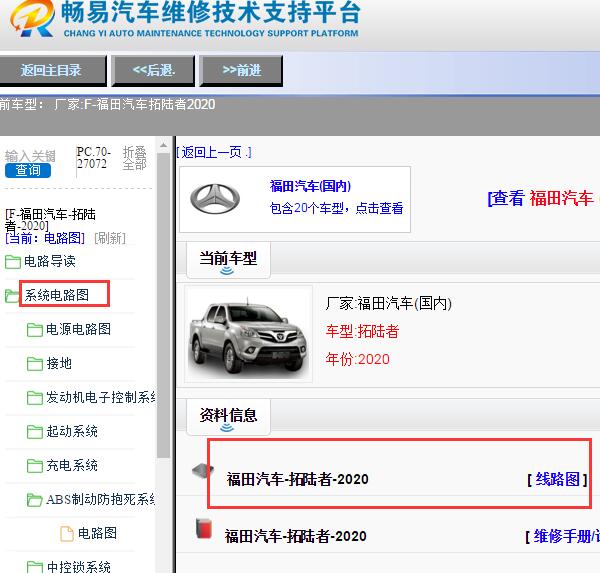This screenshot has width=600, height=573.
Task: Open the [维修手册 link
Action: tap(562, 536)
